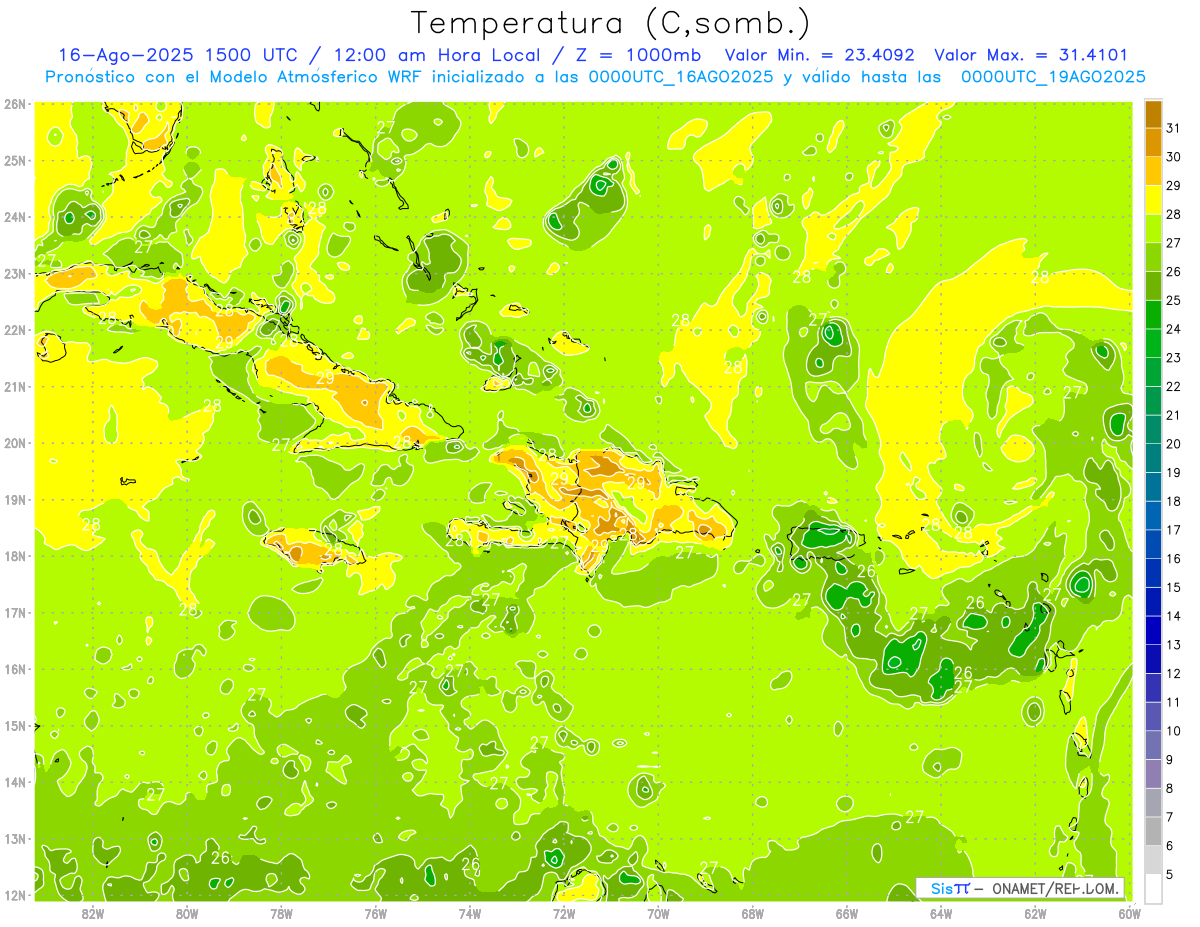The width and height of the screenshot is (1200, 927).
Task: Click the legend value 24
Action: tap(1174, 329)
